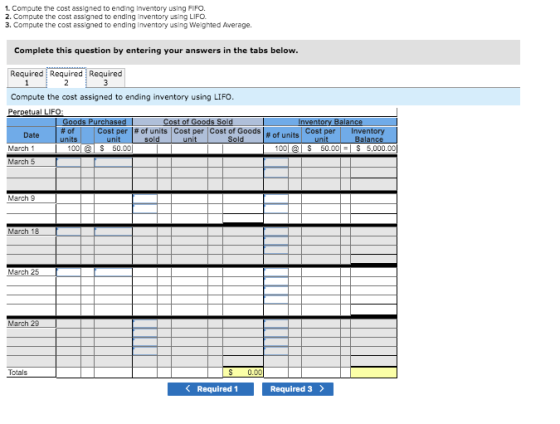Click March 29 units sold first field

pos(145,324)
